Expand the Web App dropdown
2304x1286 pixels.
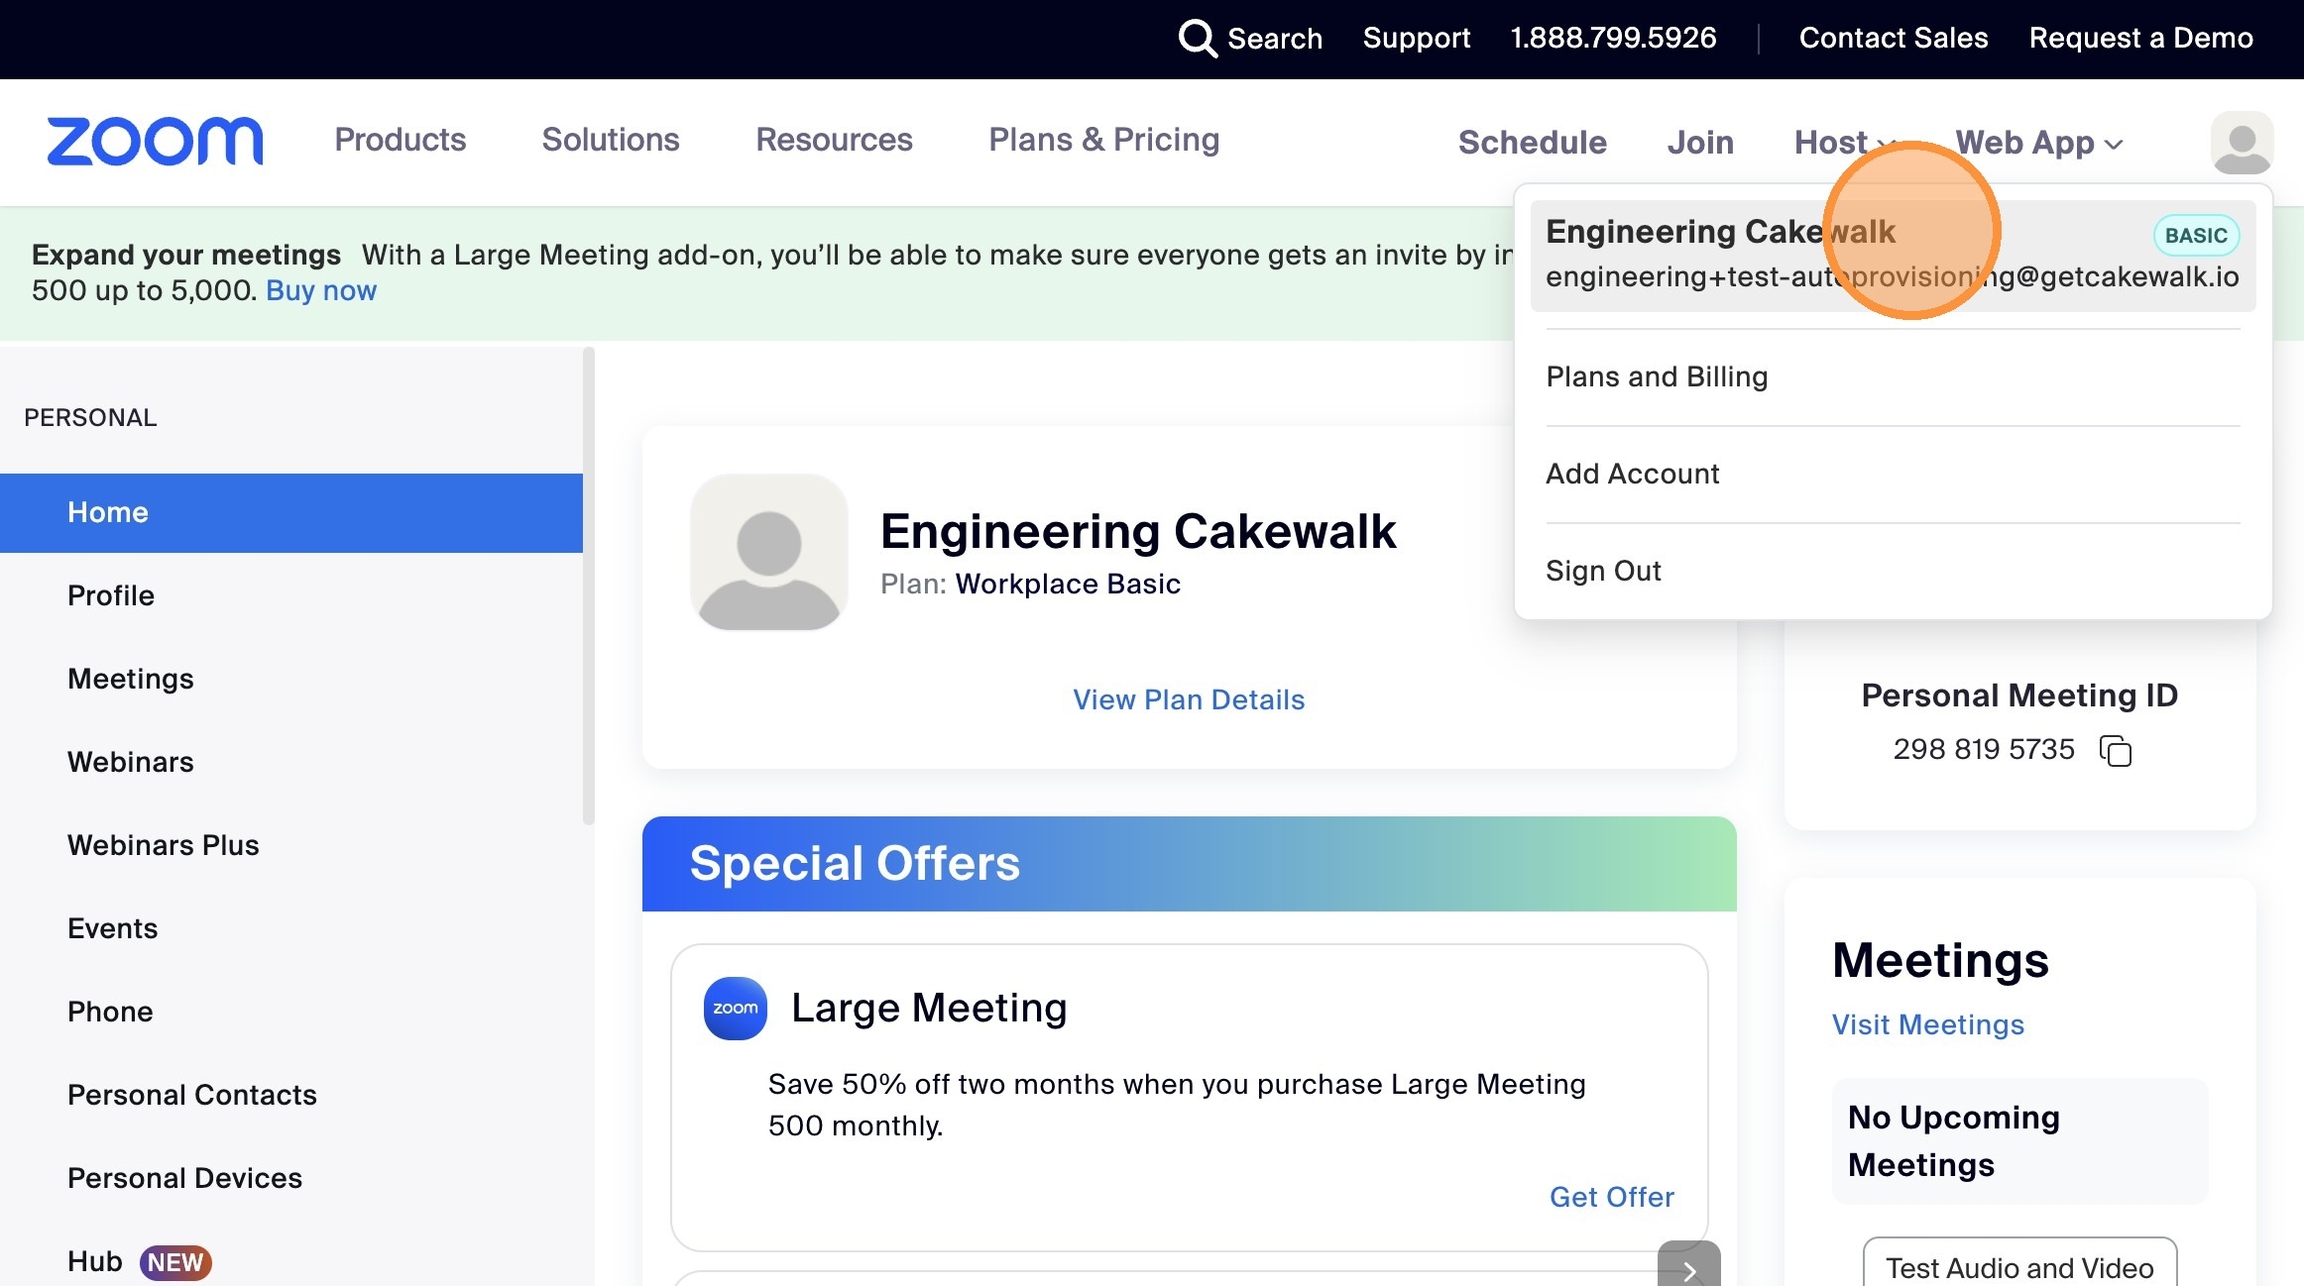[x=2038, y=142]
